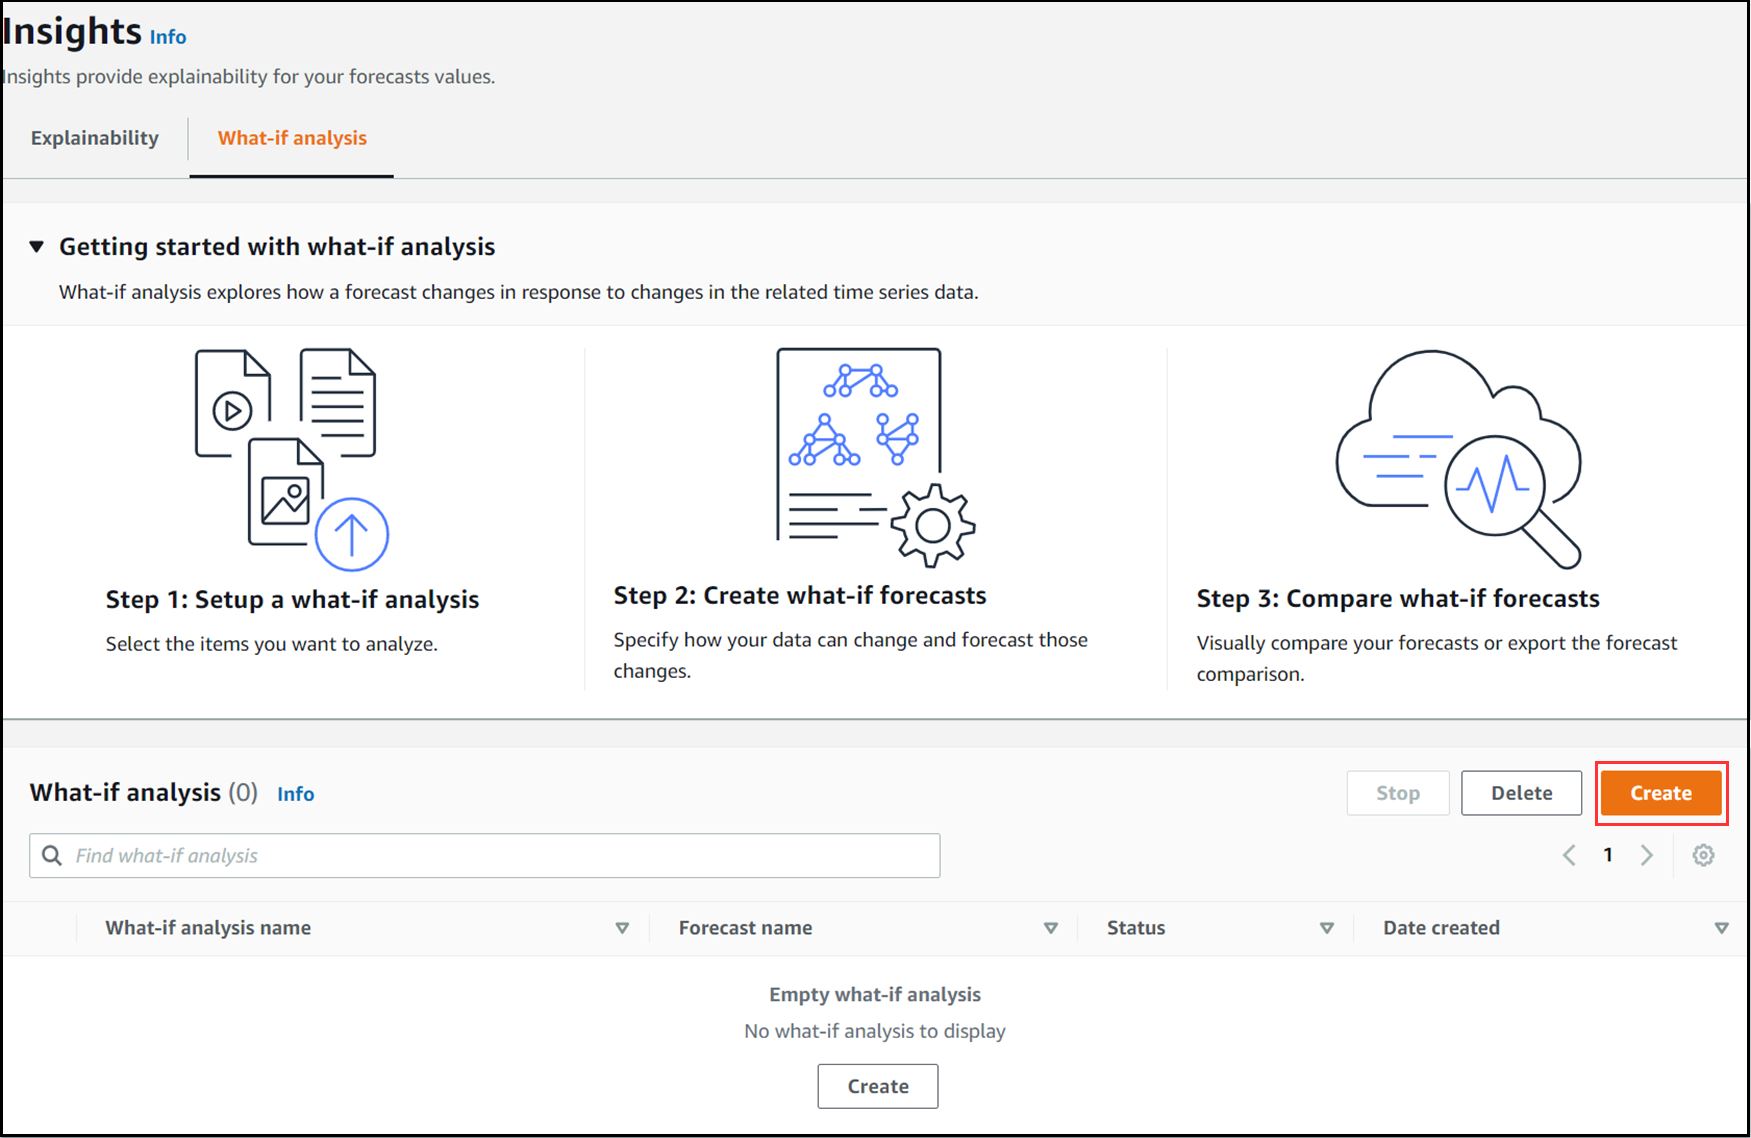This screenshot has height=1138, width=1751.
Task: Select page number 1 in pagination
Action: click(x=1608, y=855)
